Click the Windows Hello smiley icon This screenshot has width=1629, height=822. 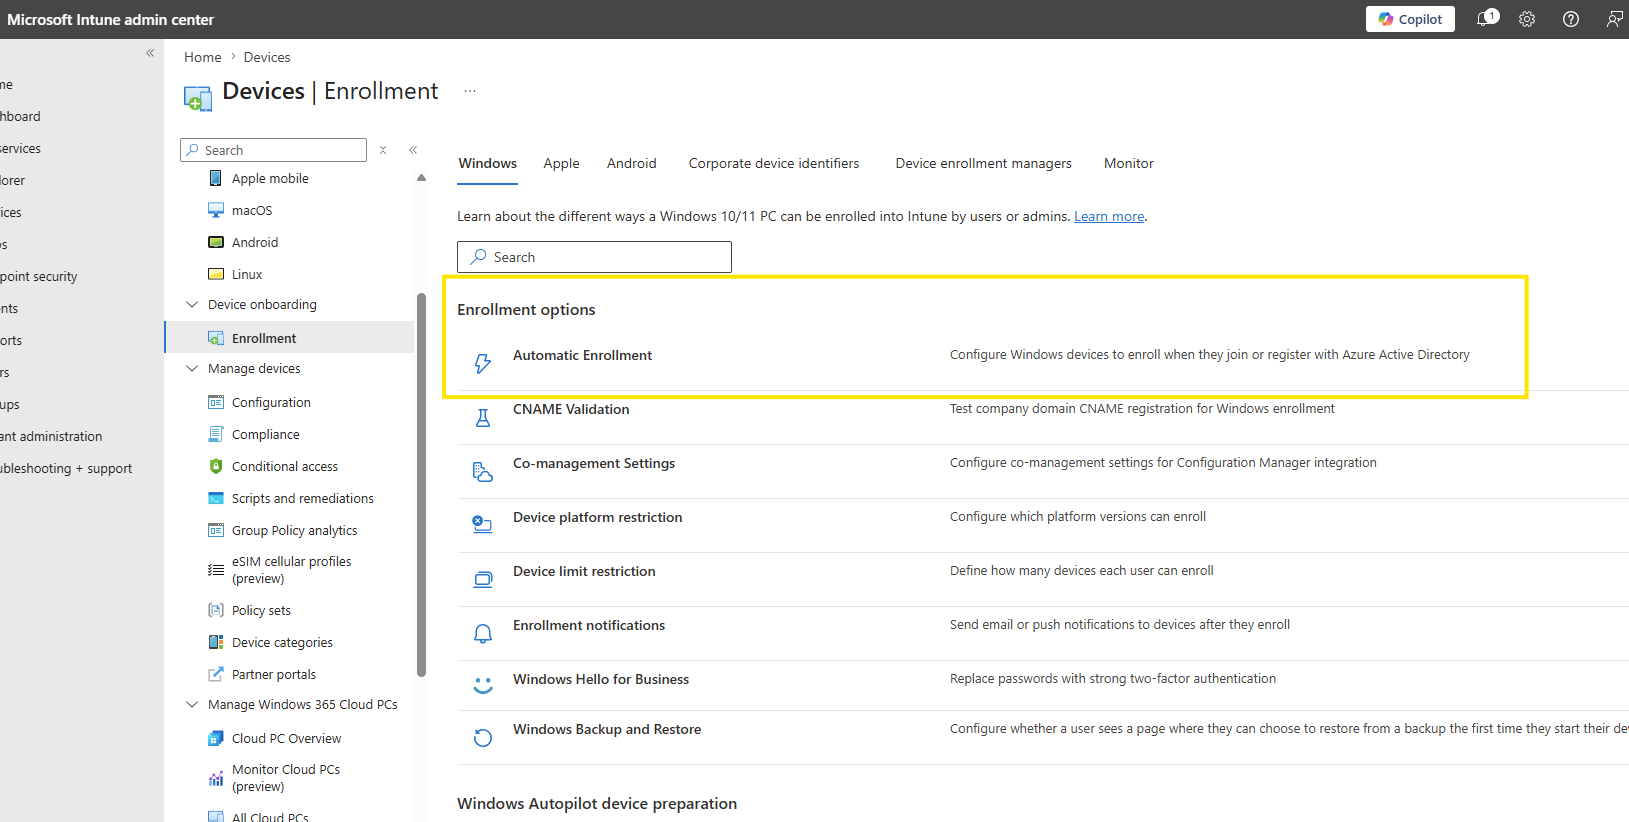(x=483, y=686)
